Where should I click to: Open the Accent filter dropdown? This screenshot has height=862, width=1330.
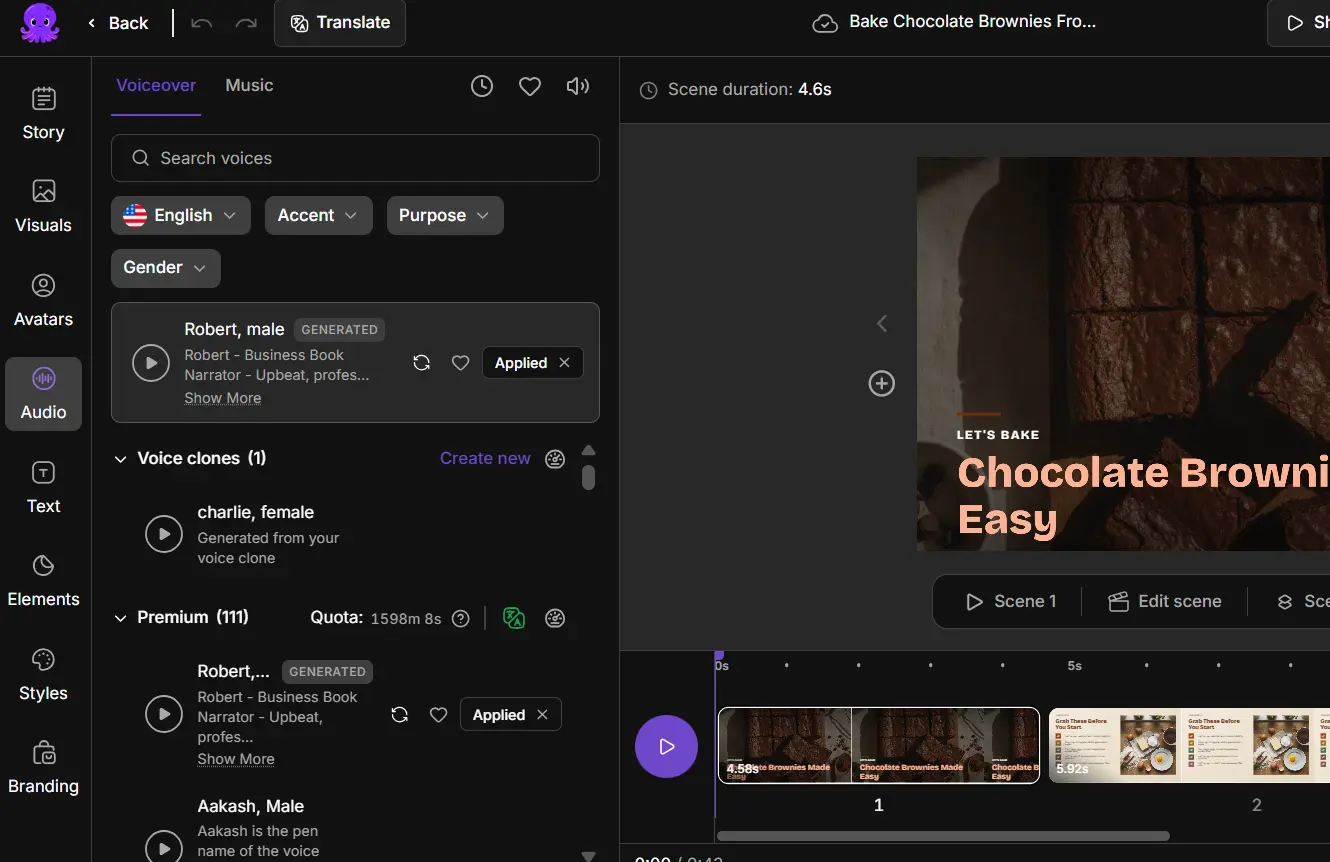[319, 215]
